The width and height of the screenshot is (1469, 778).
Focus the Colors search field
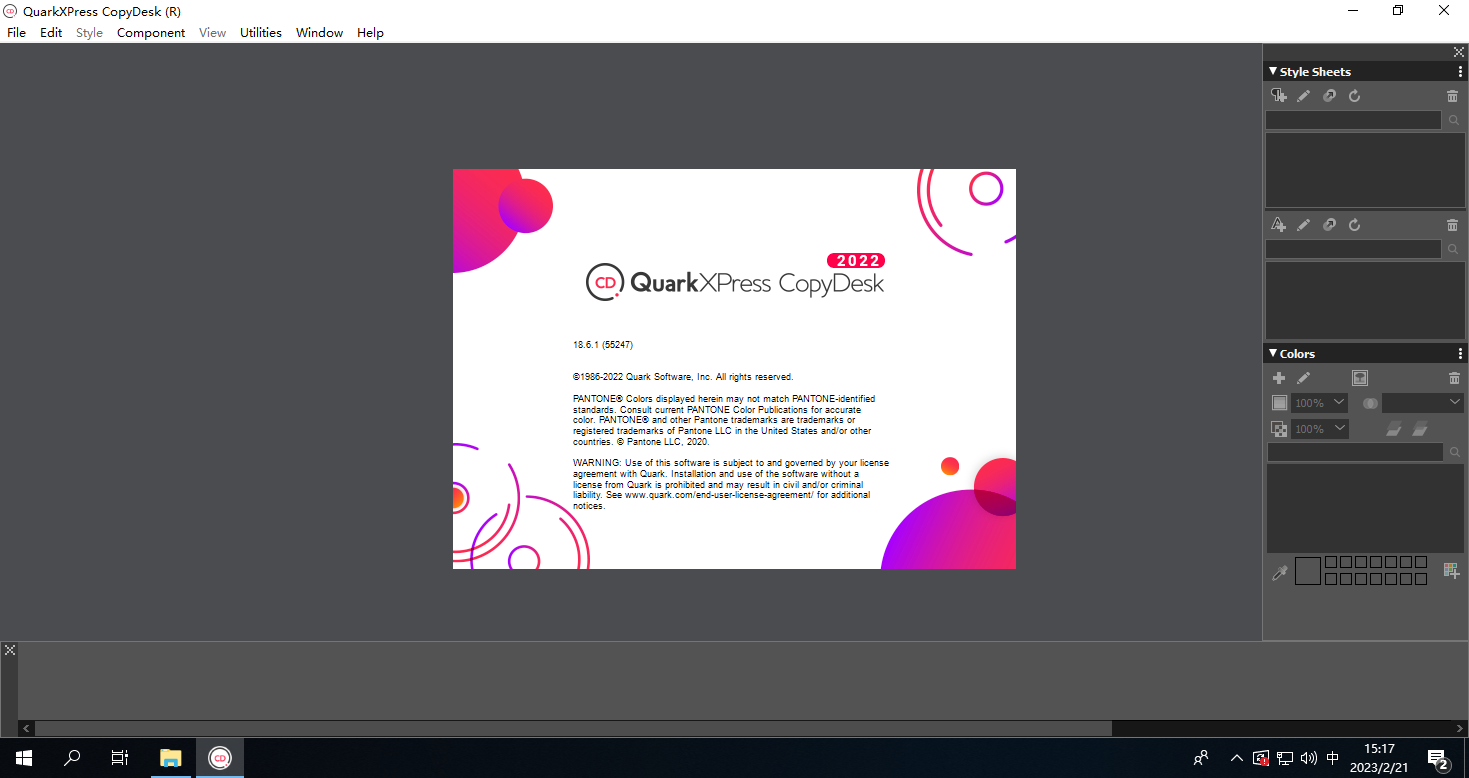(1355, 453)
